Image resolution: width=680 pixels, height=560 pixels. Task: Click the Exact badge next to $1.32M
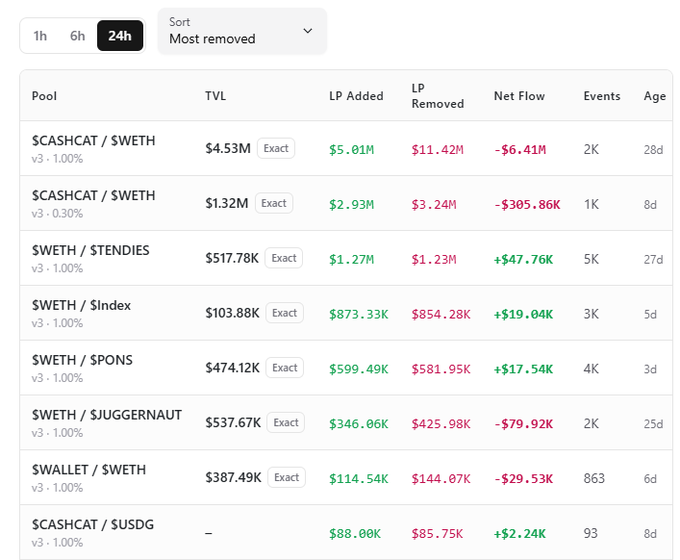[274, 203]
